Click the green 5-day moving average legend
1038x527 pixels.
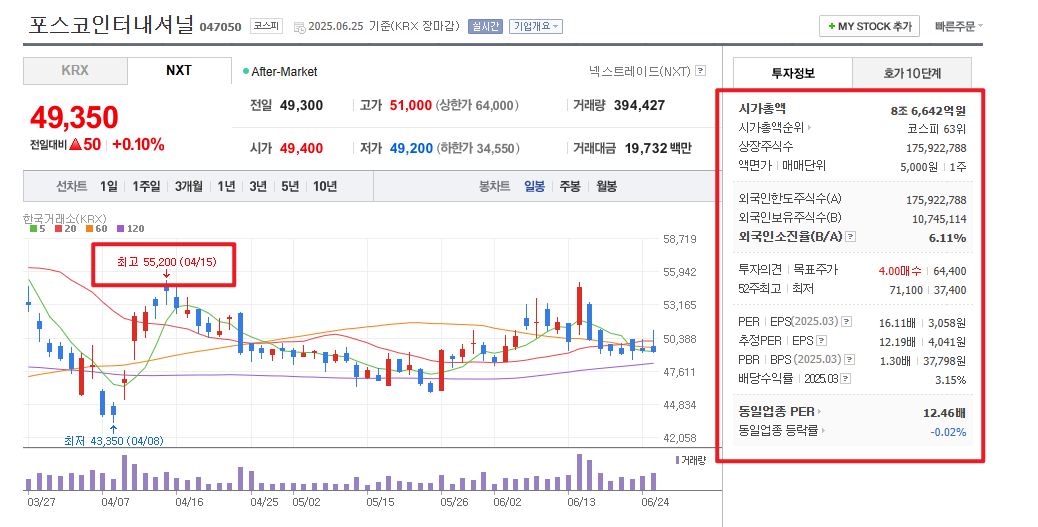click(x=38, y=228)
